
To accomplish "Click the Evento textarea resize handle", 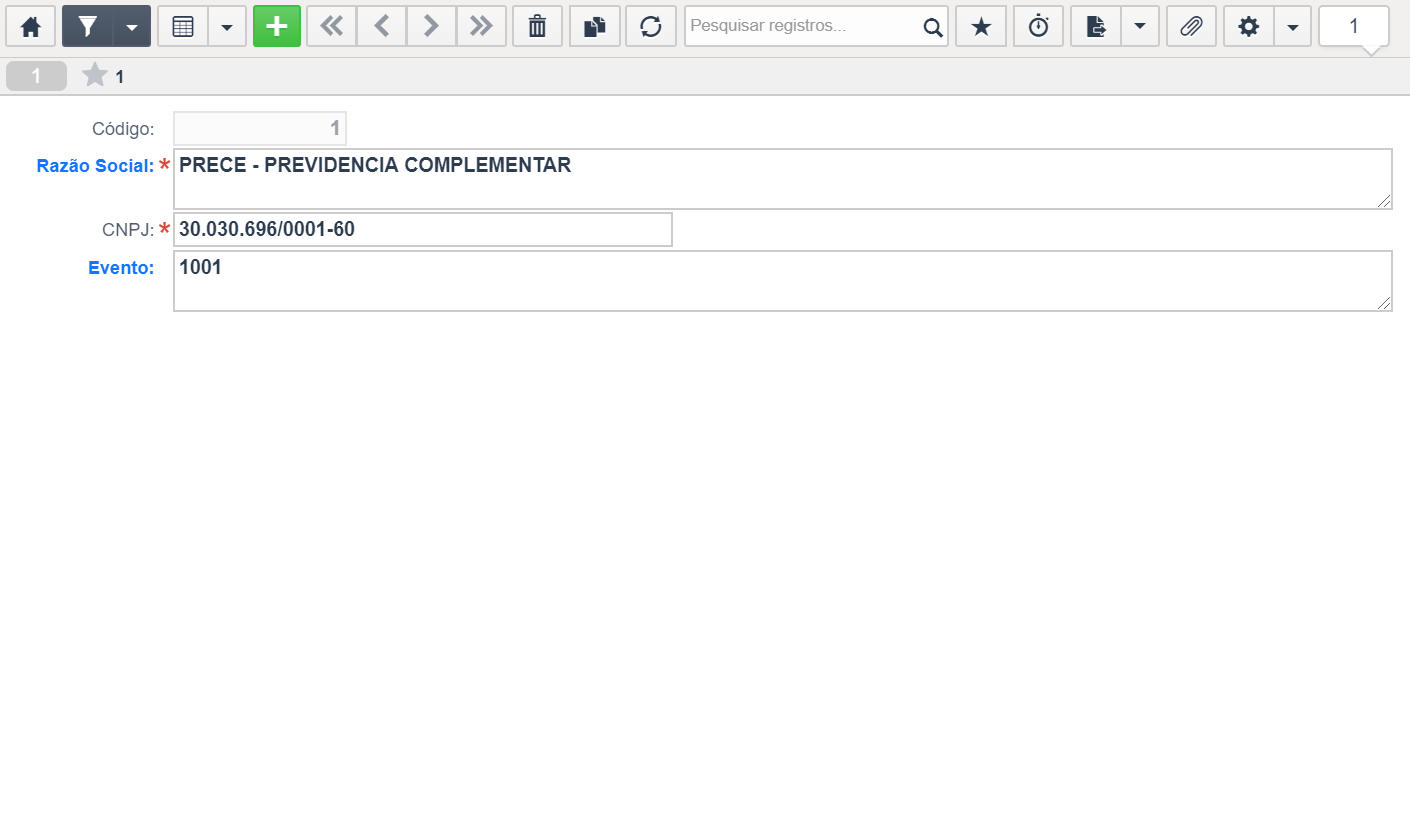I will click(1385, 304).
